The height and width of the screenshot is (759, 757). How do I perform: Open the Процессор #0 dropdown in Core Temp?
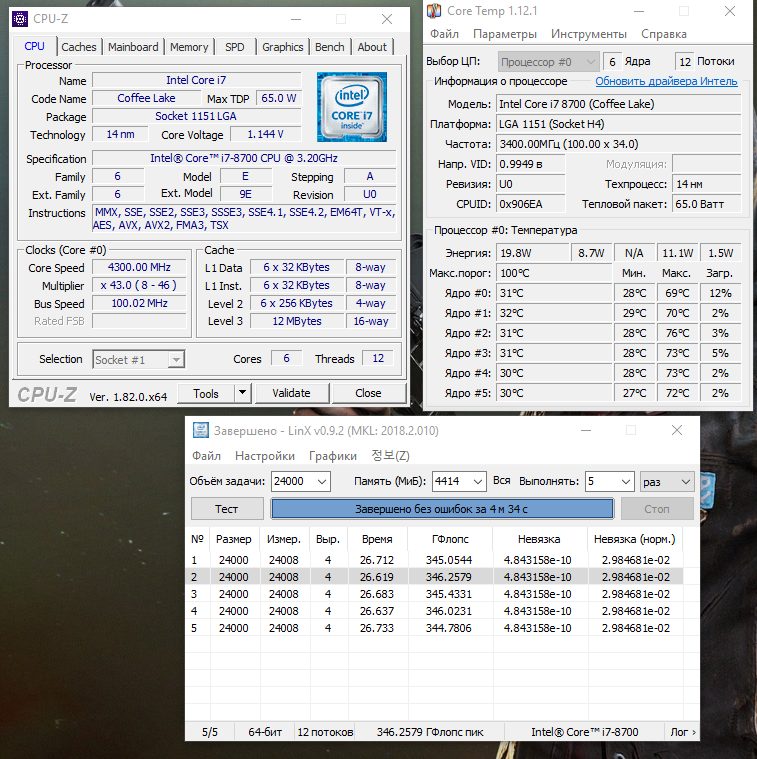[548, 62]
